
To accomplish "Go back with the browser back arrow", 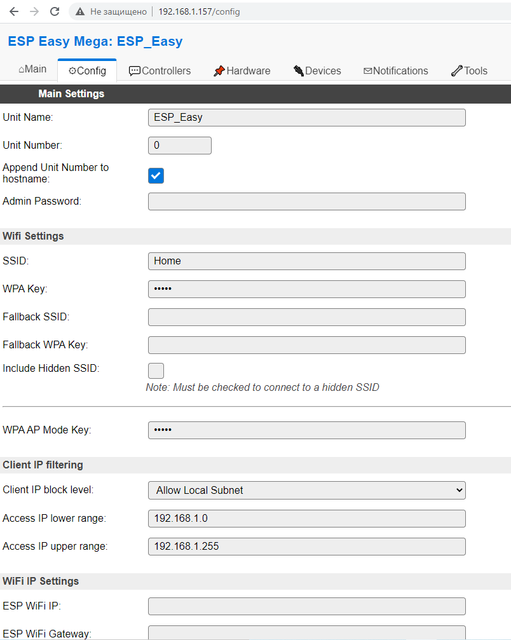I will pyautogui.click(x=14, y=11).
